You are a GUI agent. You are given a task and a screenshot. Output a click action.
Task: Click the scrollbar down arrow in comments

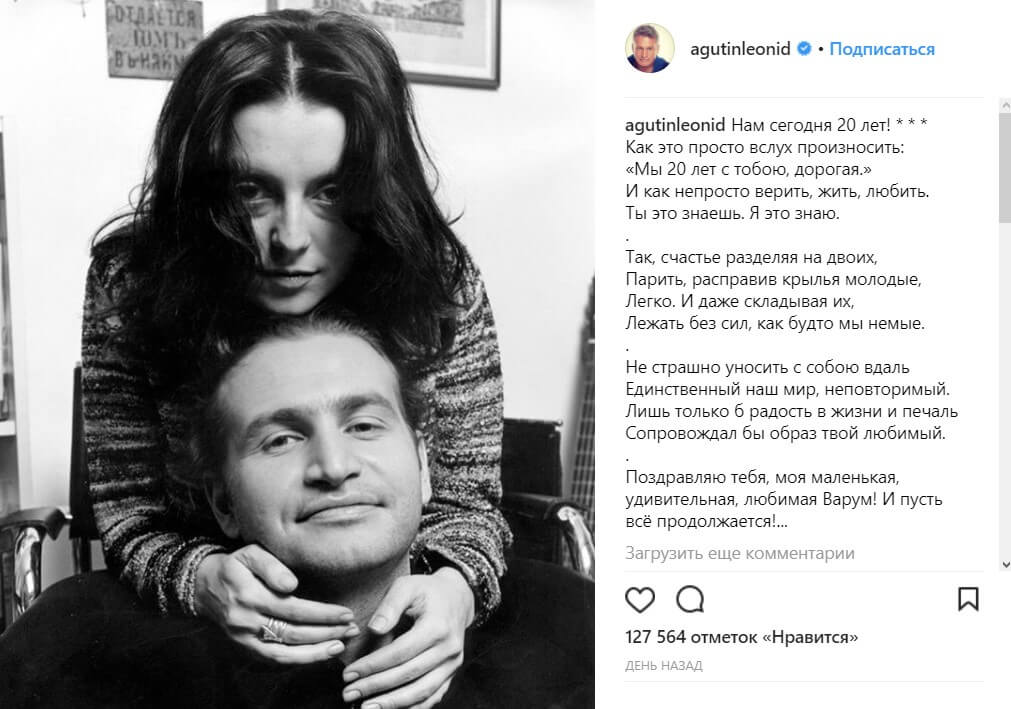click(1005, 564)
